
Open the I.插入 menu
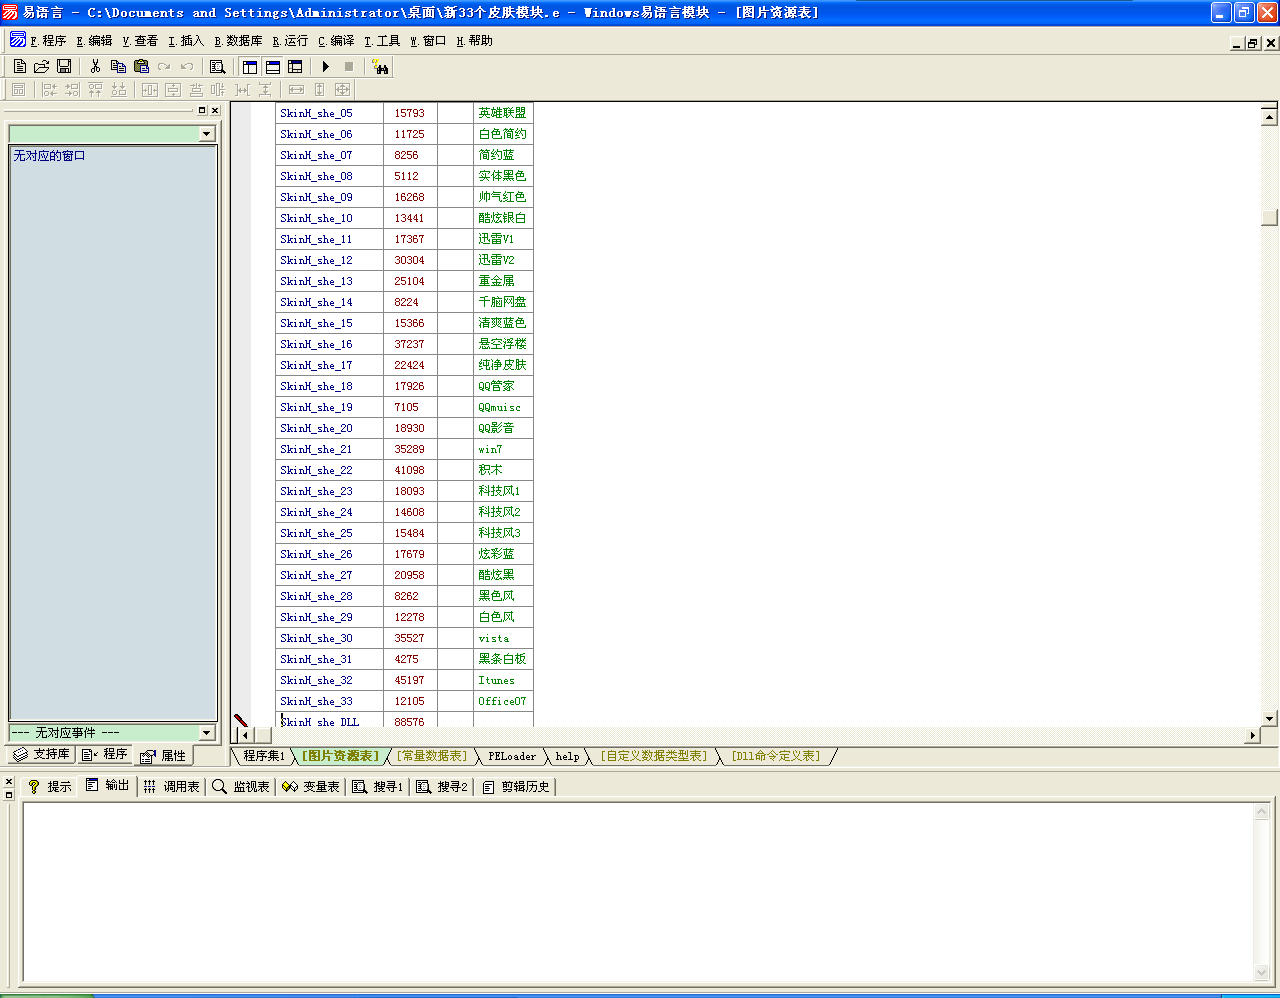click(x=187, y=41)
